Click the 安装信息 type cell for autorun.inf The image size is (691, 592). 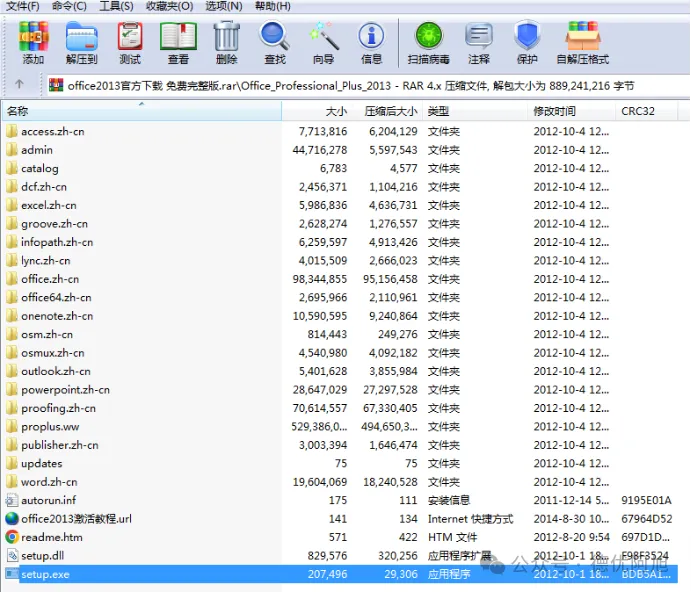pyautogui.click(x=449, y=500)
